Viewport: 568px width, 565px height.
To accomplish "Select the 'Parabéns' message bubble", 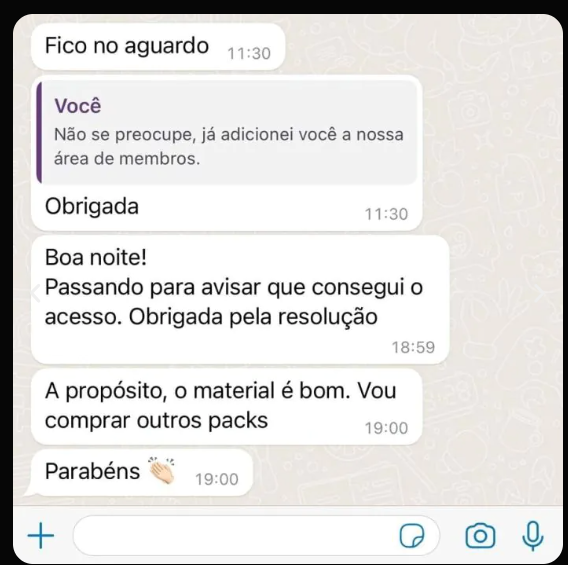I will pos(142,472).
